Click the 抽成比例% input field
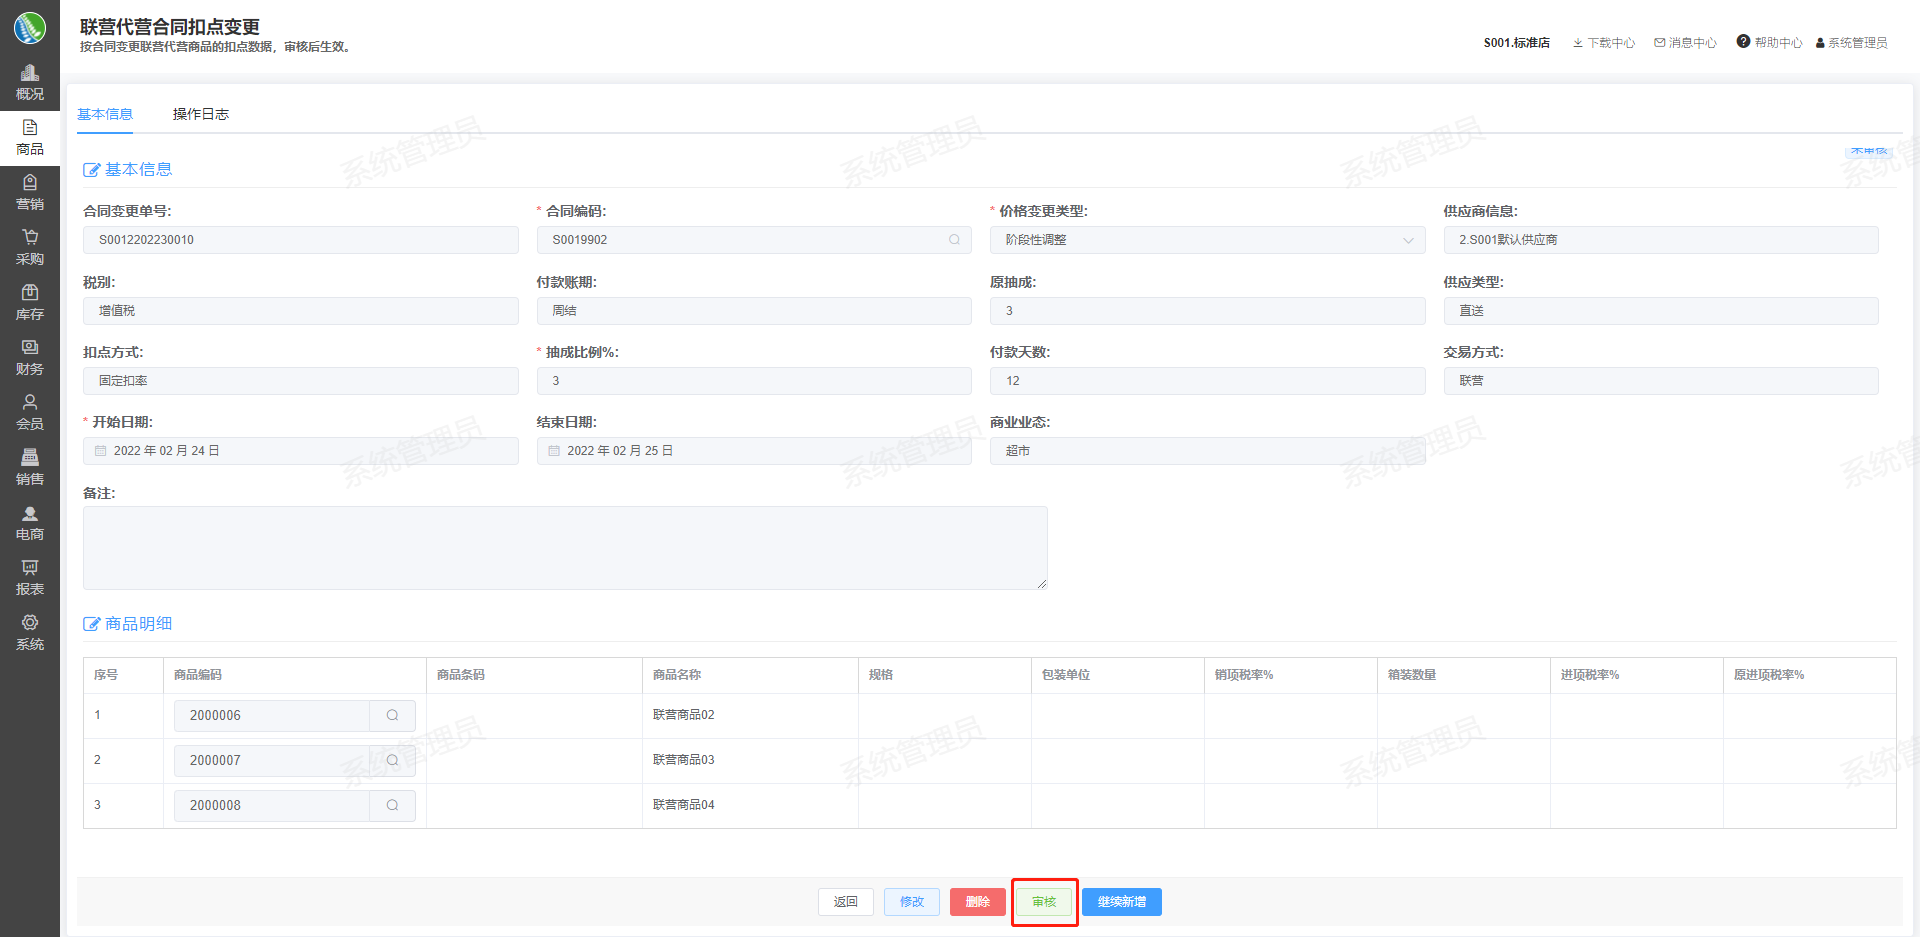The width and height of the screenshot is (1920, 937). (754, 381)
